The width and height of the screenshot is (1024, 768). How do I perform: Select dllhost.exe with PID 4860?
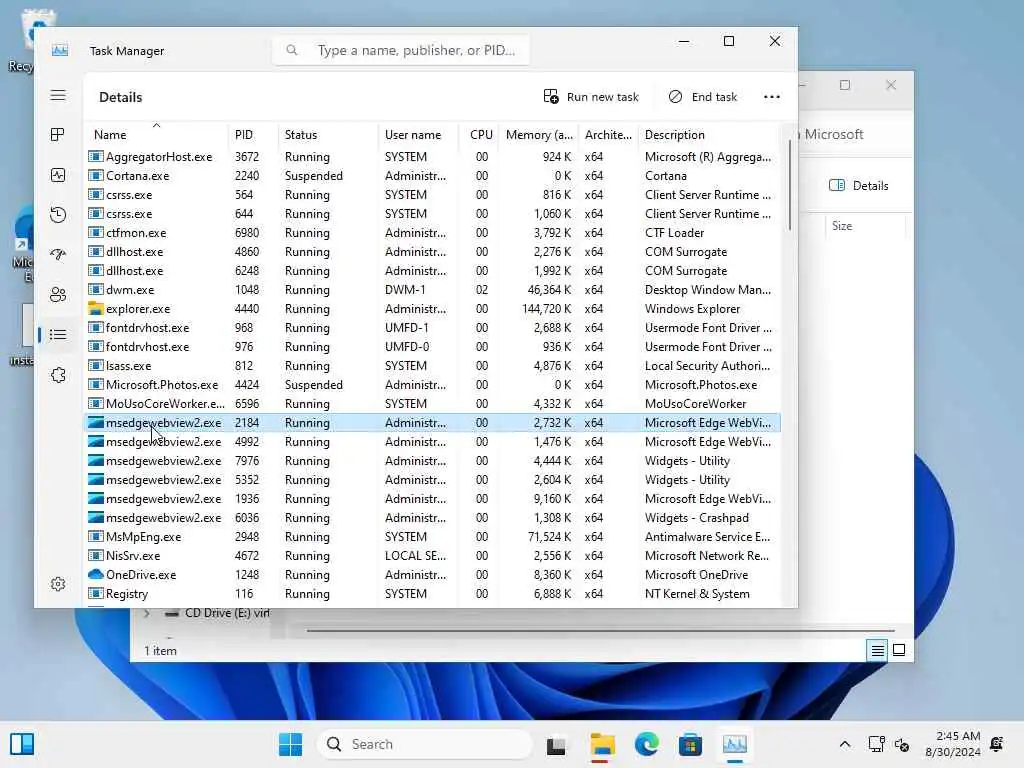(433, 251)
